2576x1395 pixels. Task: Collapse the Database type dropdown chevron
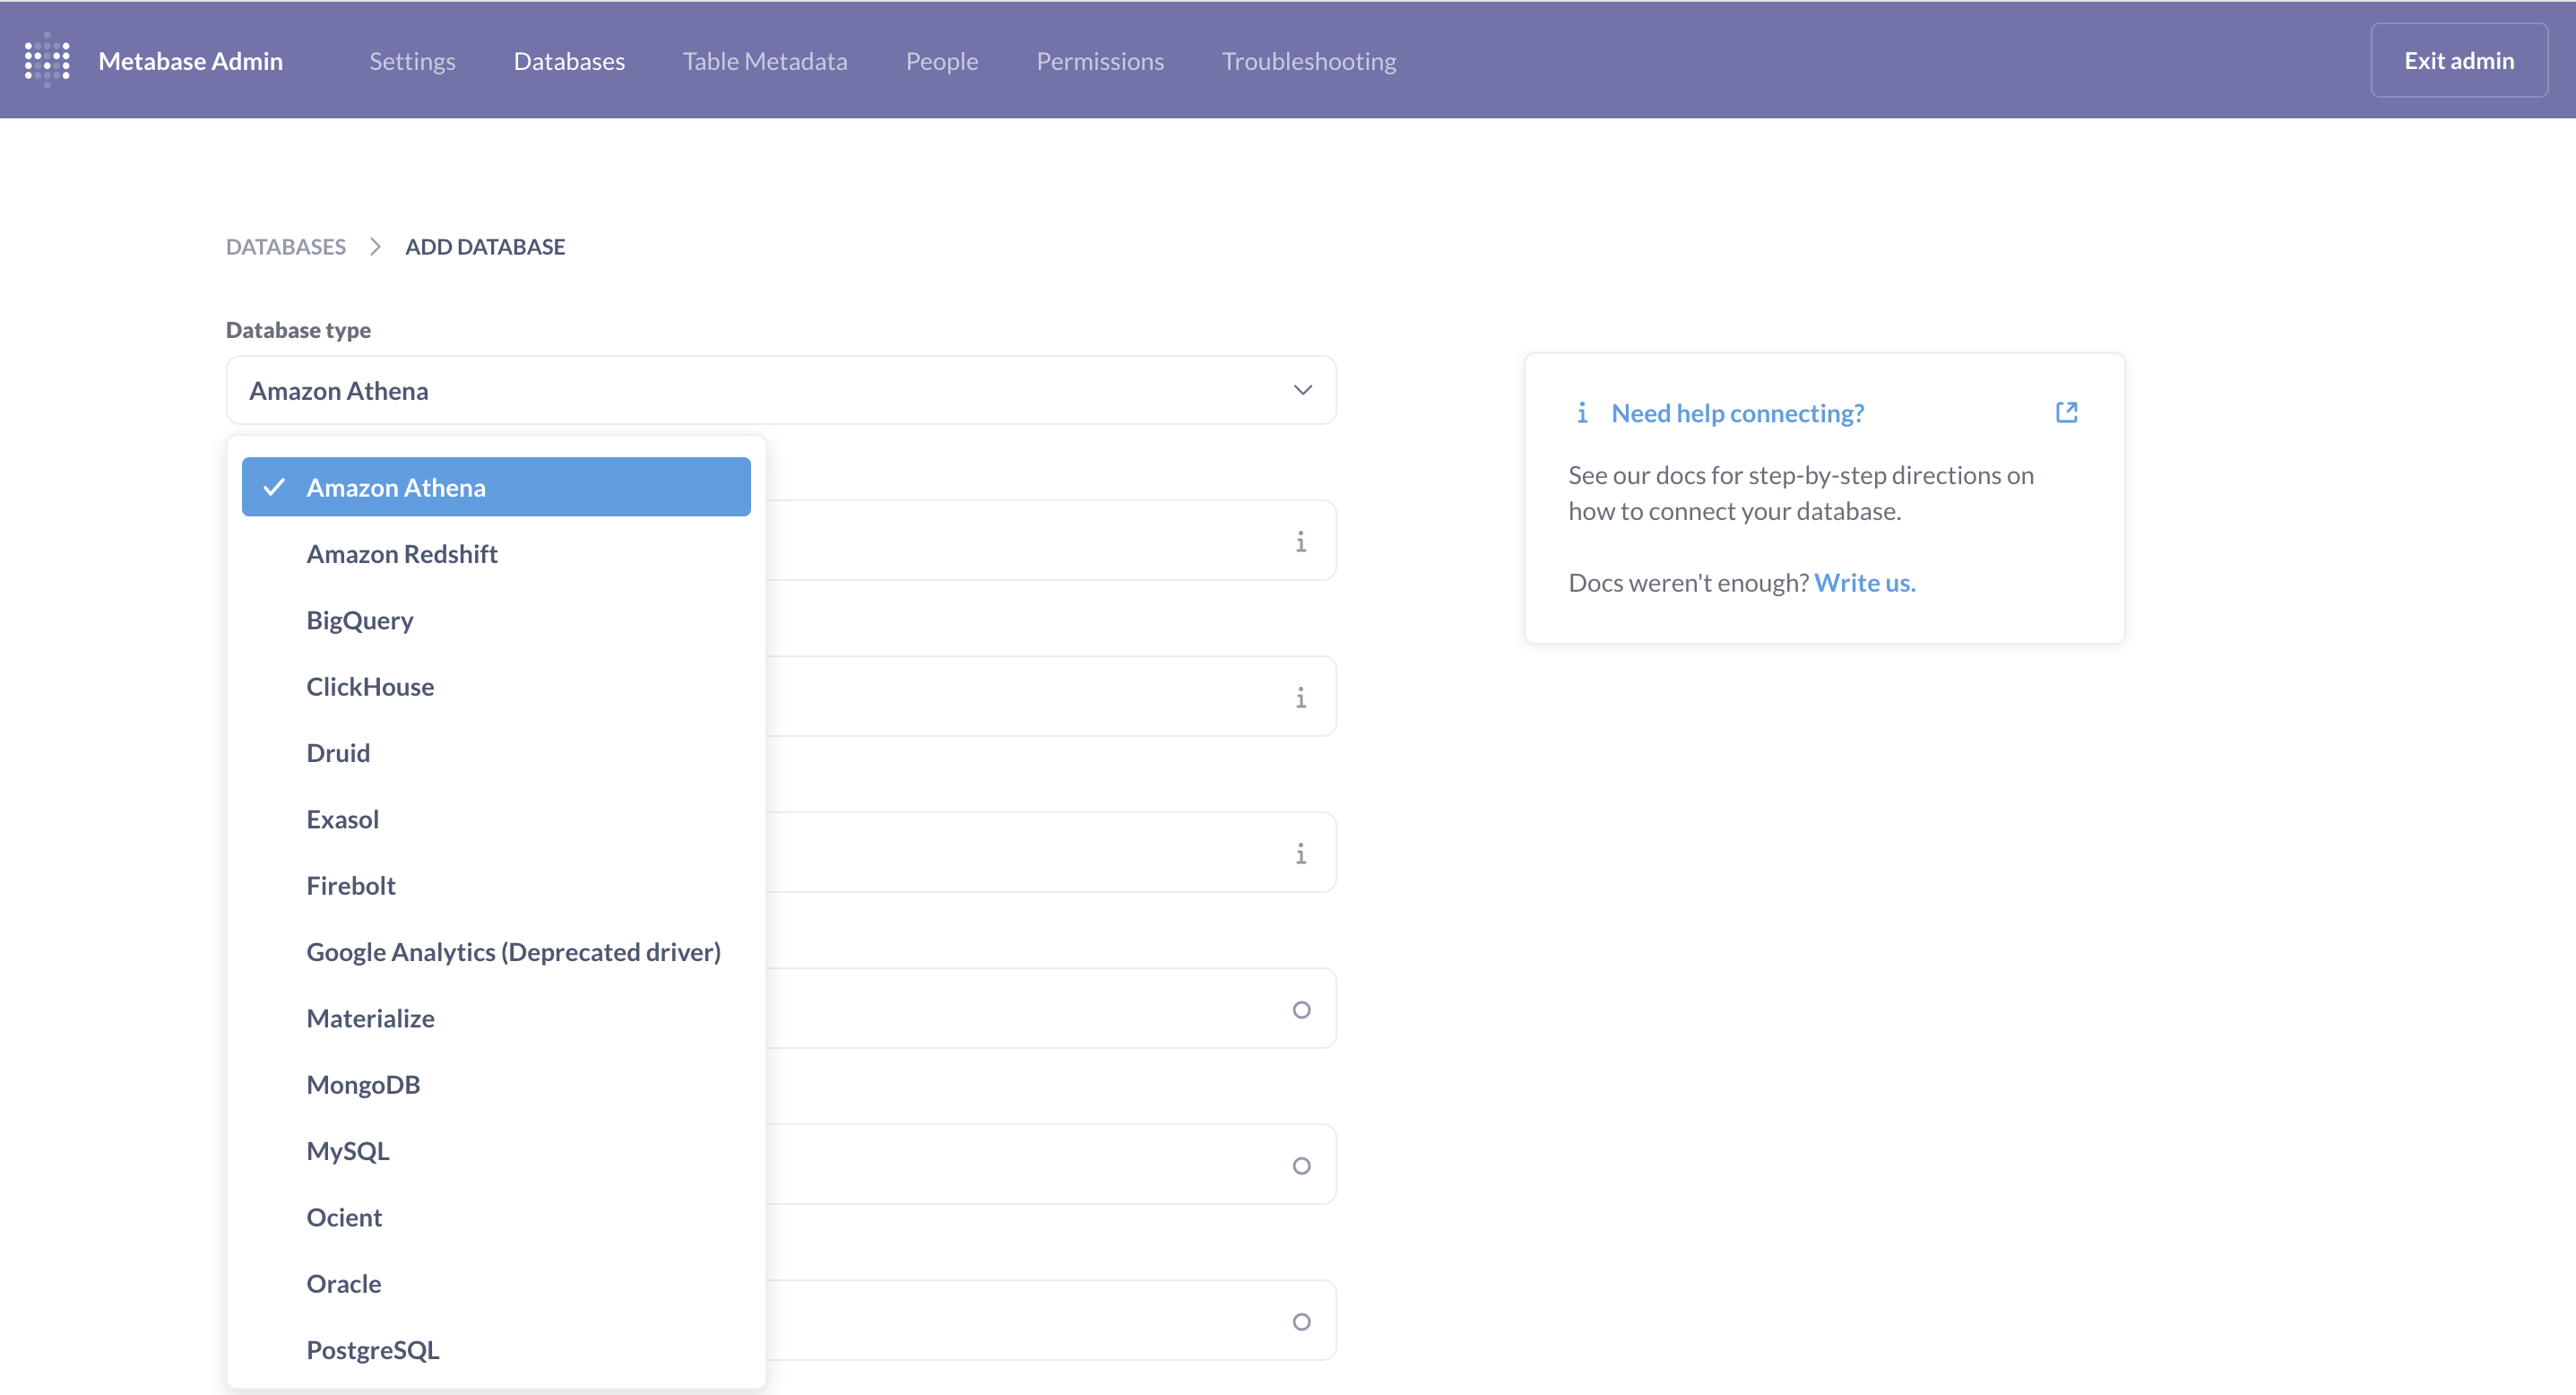click(x=1302, y=390)
